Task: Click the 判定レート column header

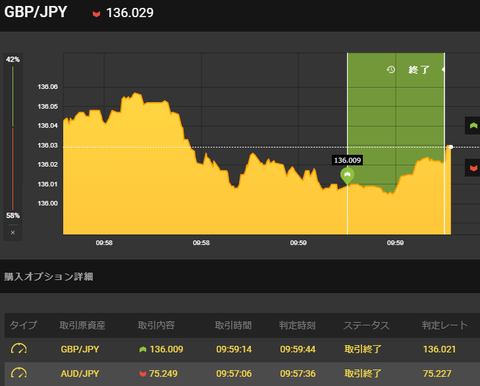Action: (445, 325)
